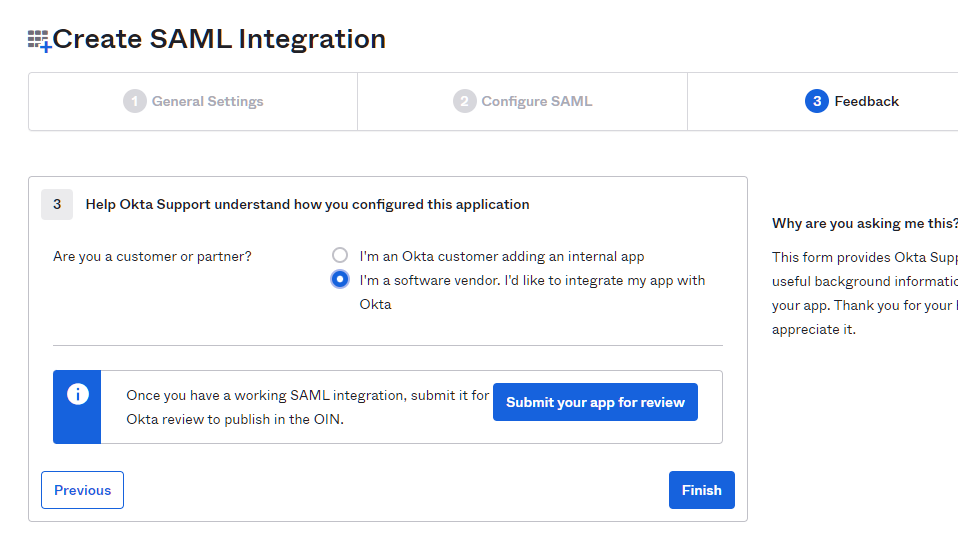
Task: Click the app grid icon beside the page title
Action: pyautogui.click(x=39, y=41)
